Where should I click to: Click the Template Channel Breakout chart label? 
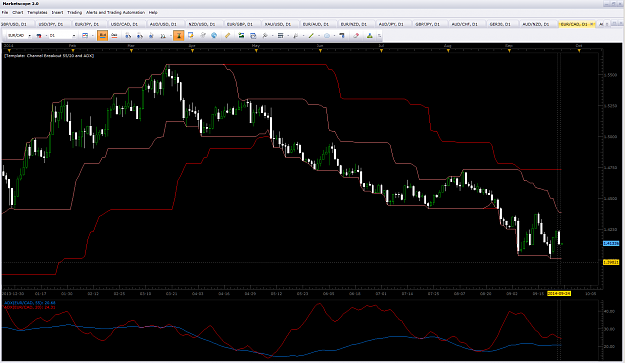pos(49,56)
